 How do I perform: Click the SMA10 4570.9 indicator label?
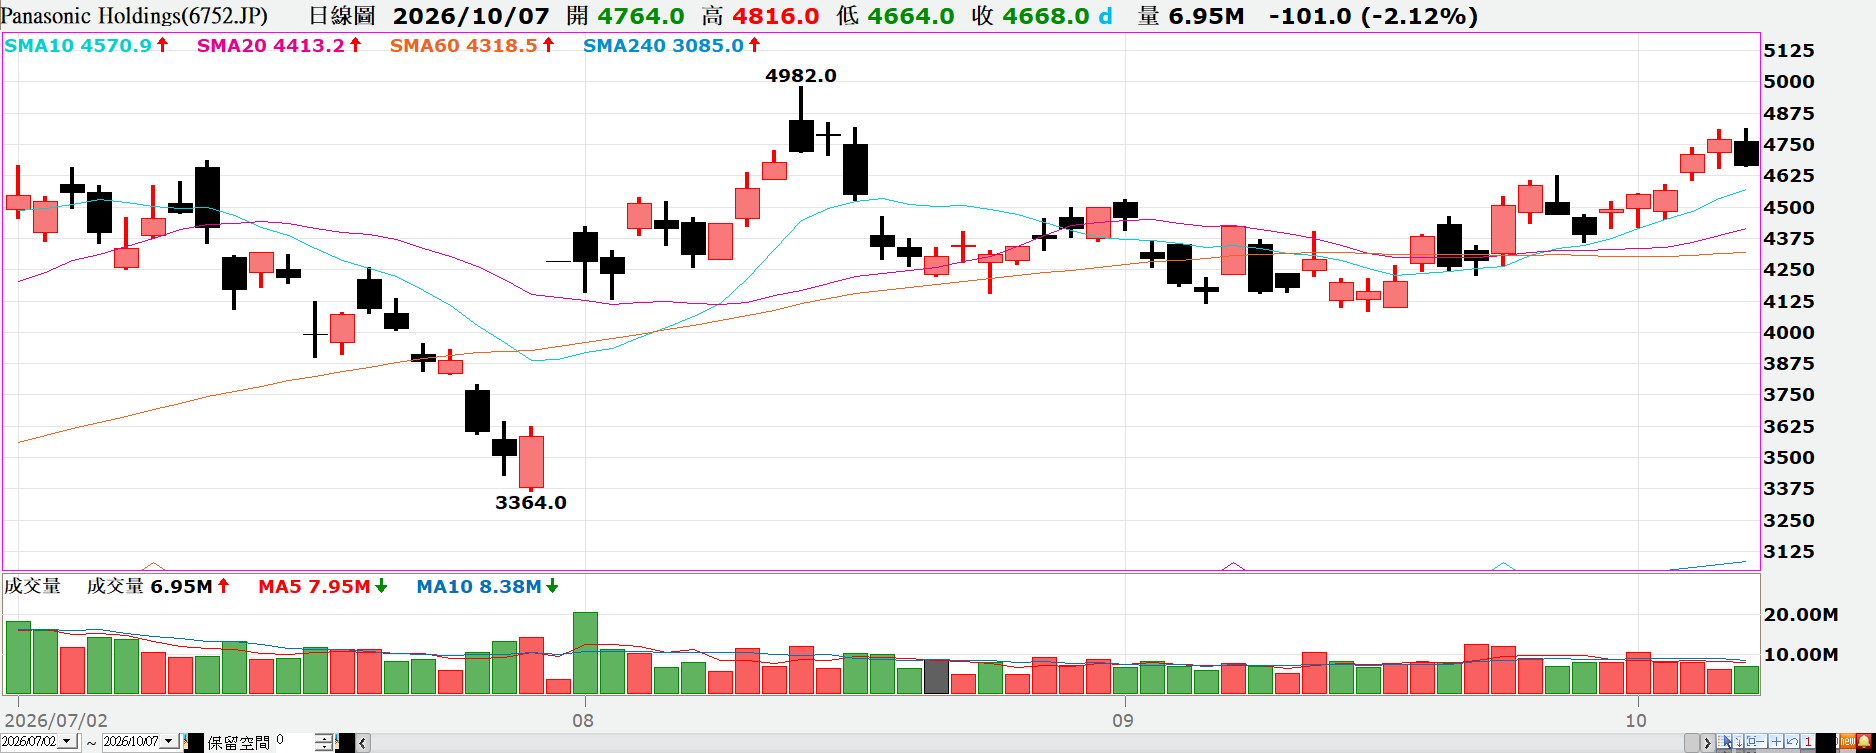tap(78, 45)
